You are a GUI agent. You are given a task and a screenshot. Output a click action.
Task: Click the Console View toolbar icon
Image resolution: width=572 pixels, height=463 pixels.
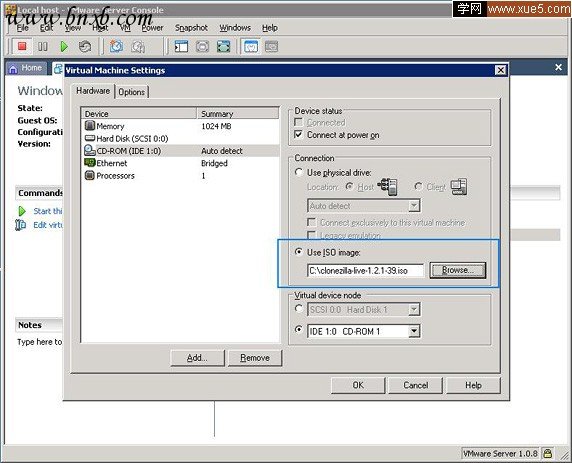click(271, 46)
